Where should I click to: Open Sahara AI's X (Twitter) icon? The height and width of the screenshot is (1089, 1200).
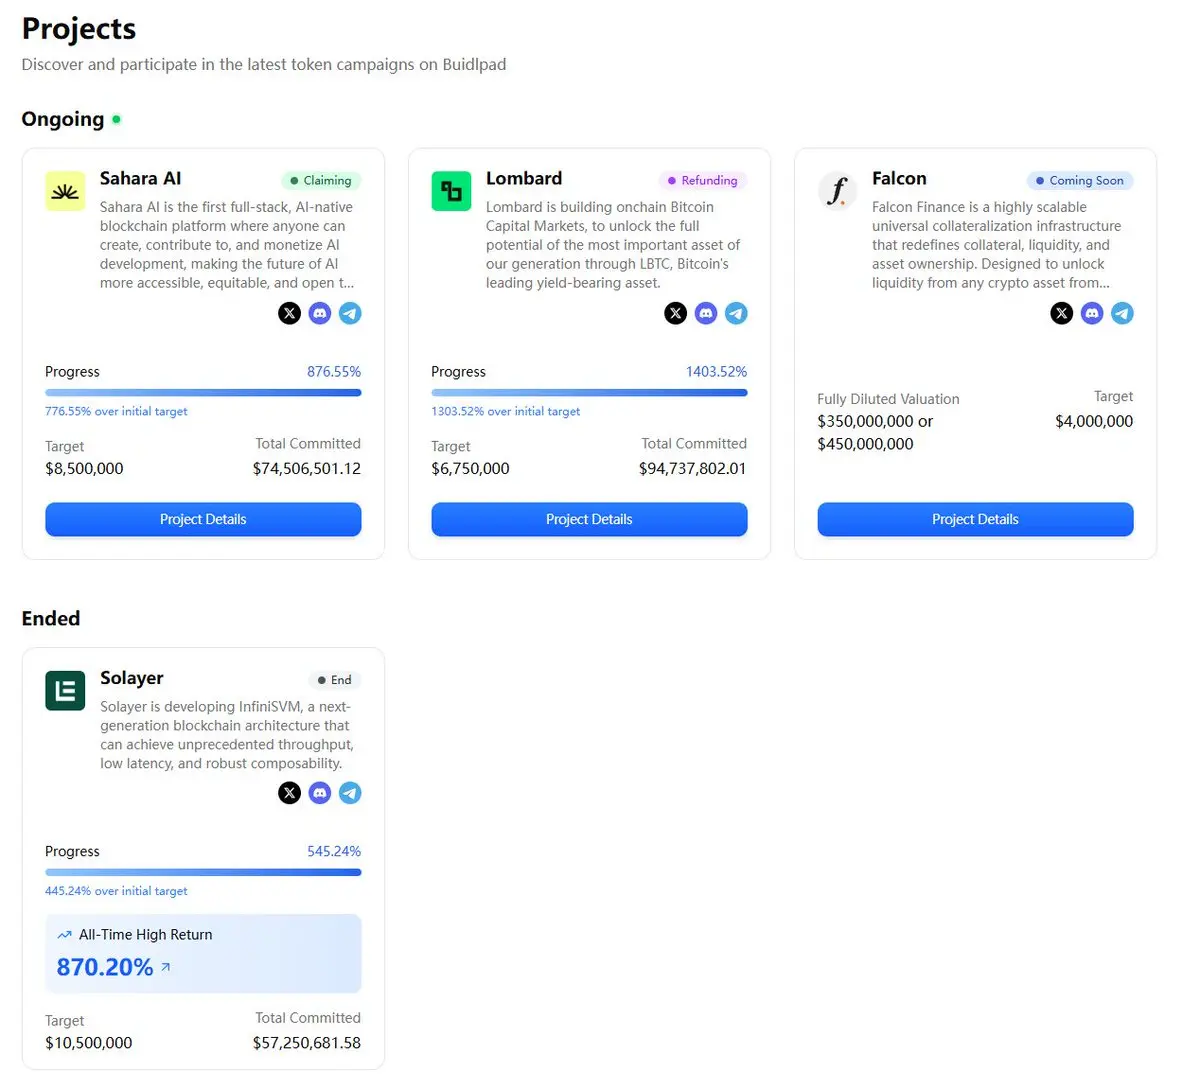pyautogui.click(x=289, y=313)
